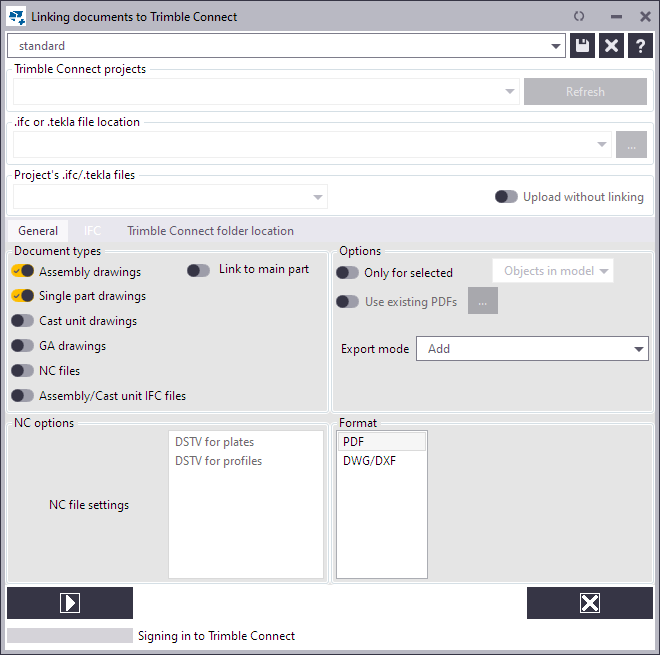Select DSTV for profiles NC setting

point(246,461)
